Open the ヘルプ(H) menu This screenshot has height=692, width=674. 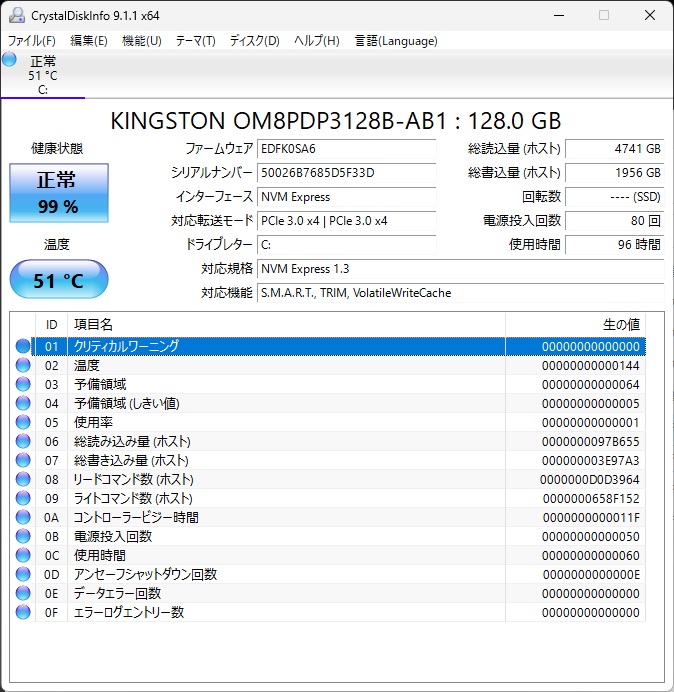pyautogui.click(x=316, y=41)
